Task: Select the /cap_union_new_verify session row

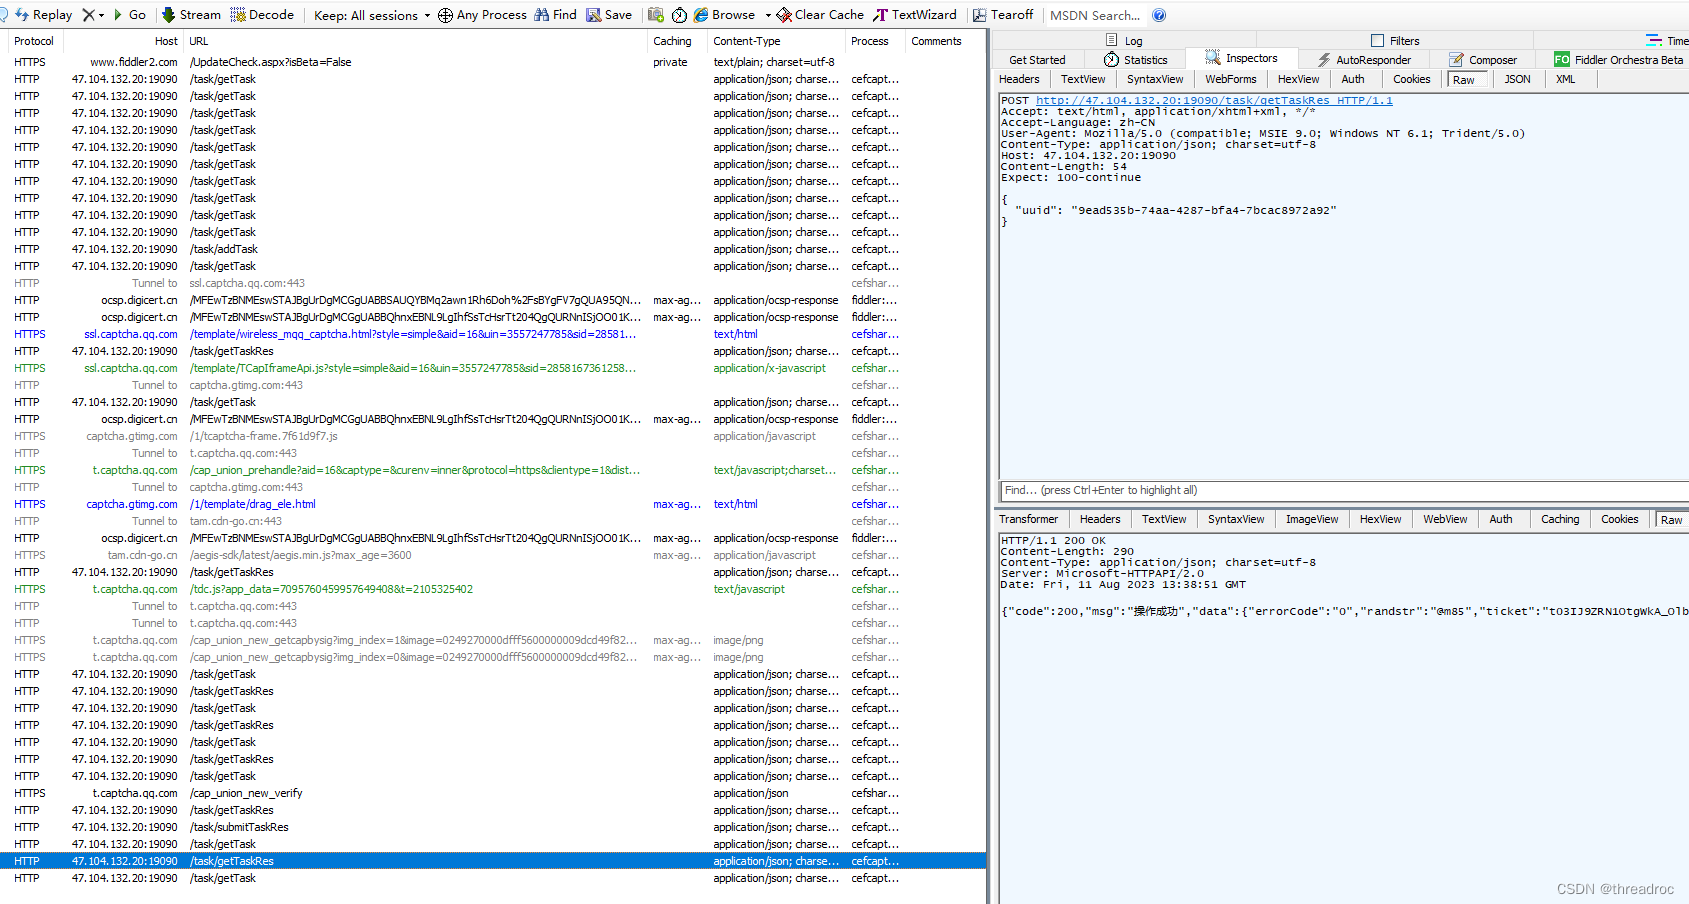Action: click(x=493, y=793)
